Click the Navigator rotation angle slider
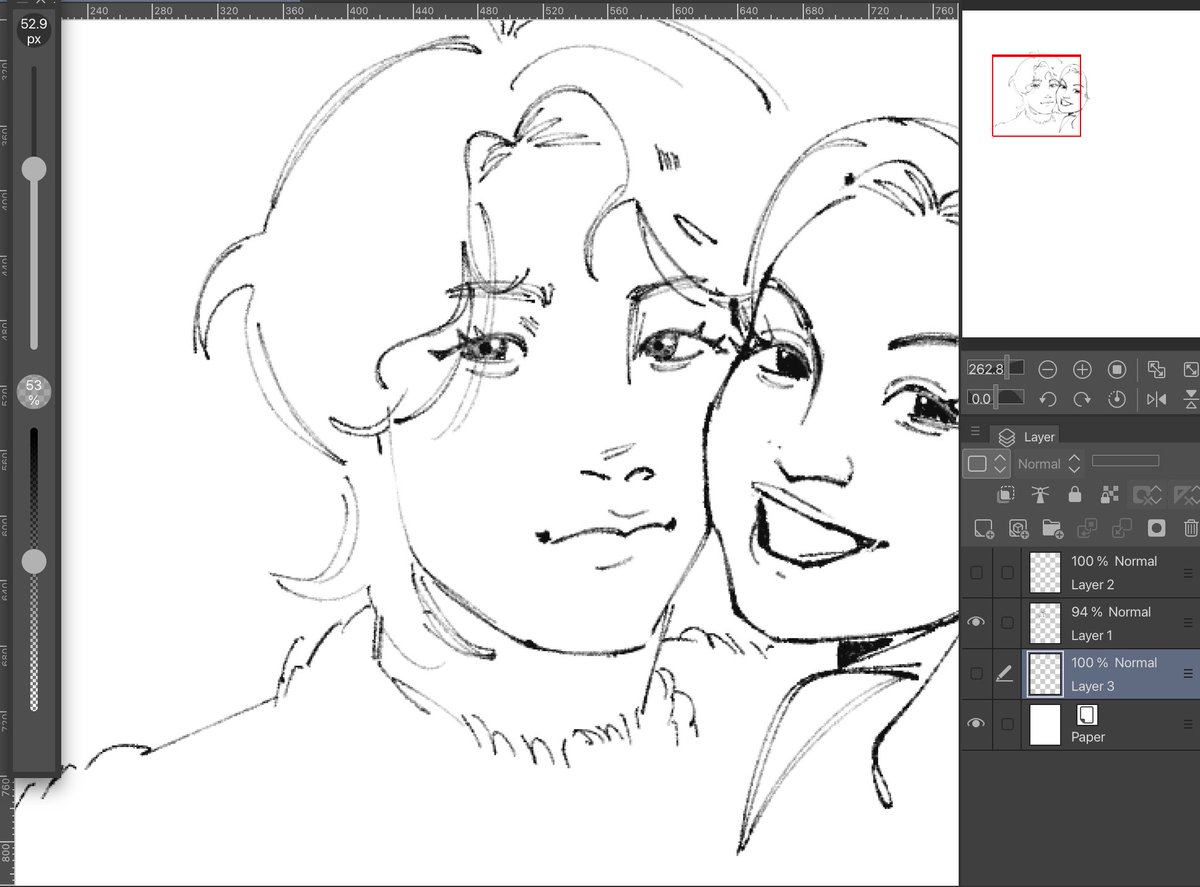Image resolution: width=1200 pixels, height=887 pixels. tap(994, 399)
